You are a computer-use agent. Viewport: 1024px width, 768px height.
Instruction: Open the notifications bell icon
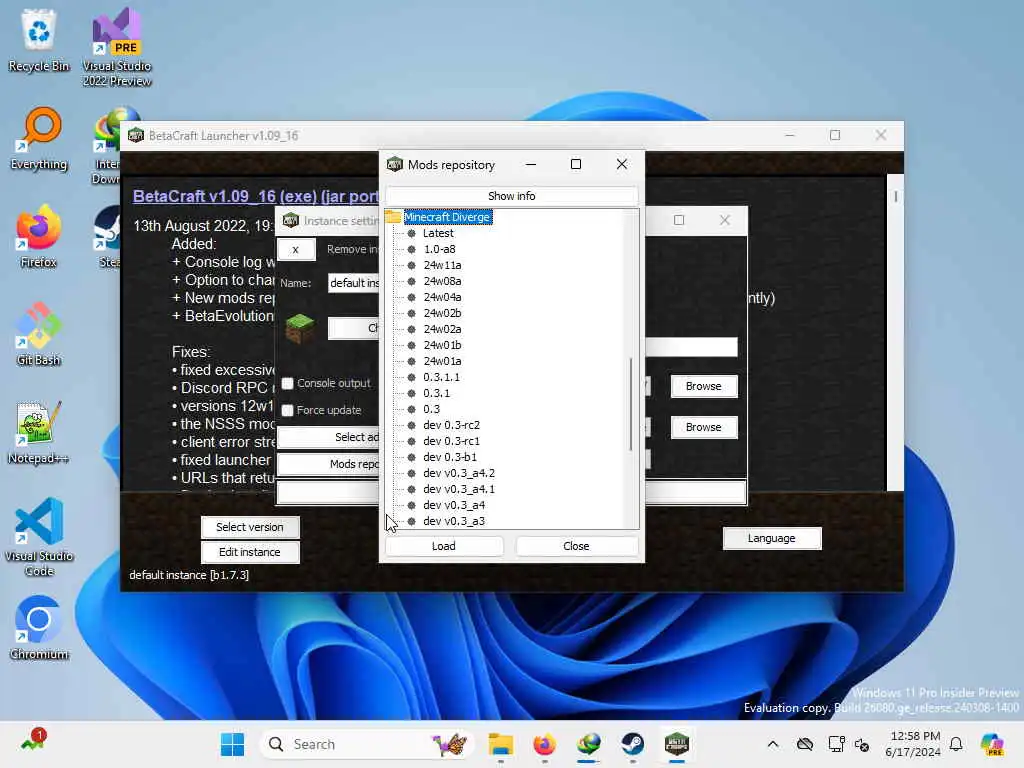pyautogui.click(x=956, y=744)
